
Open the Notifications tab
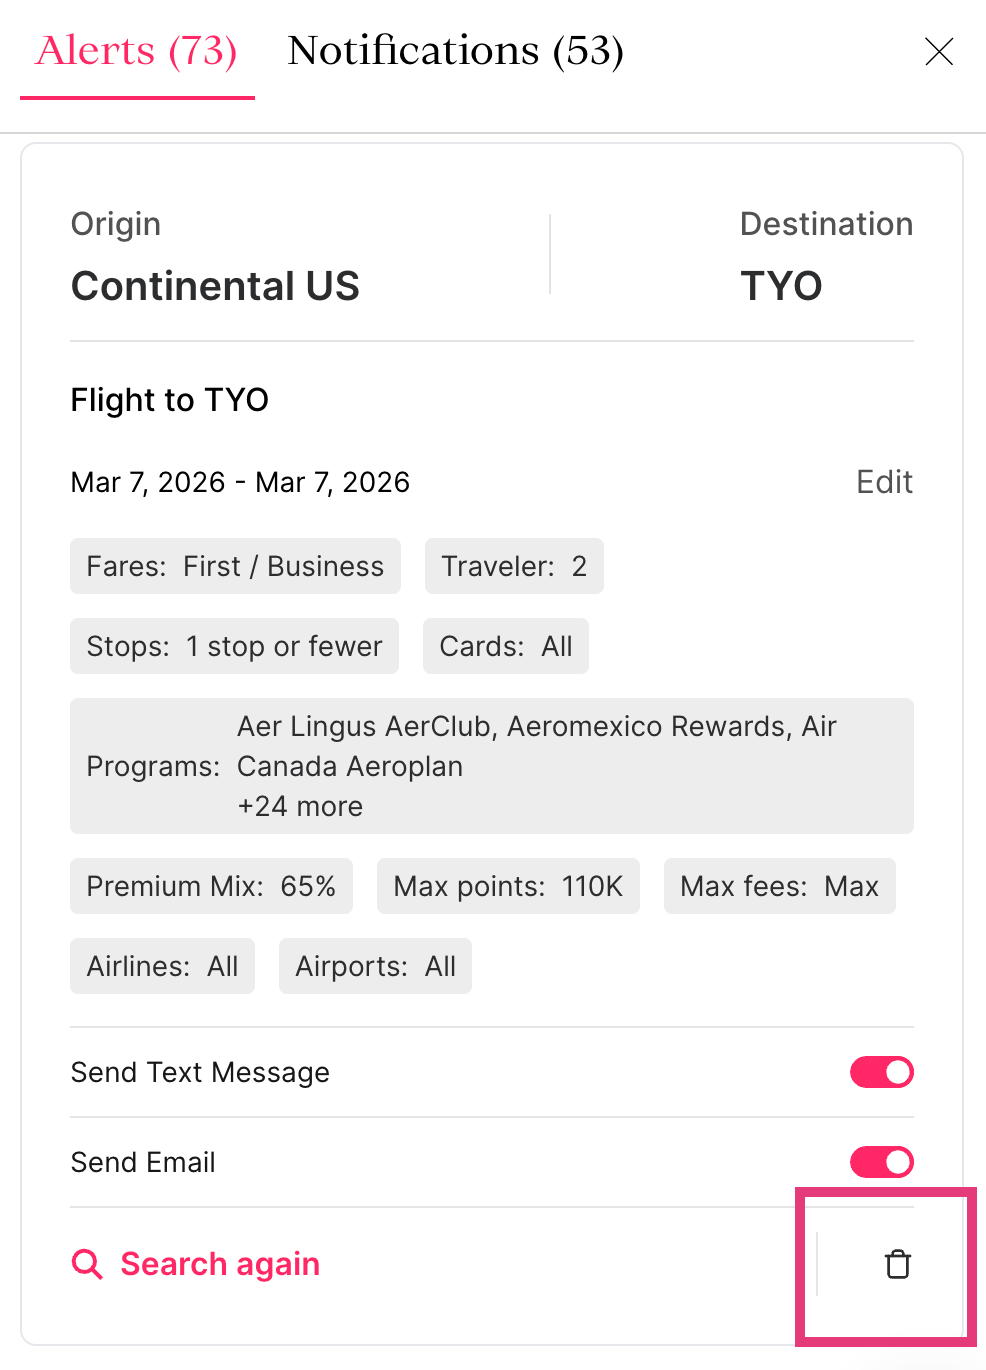pos(455,51)
